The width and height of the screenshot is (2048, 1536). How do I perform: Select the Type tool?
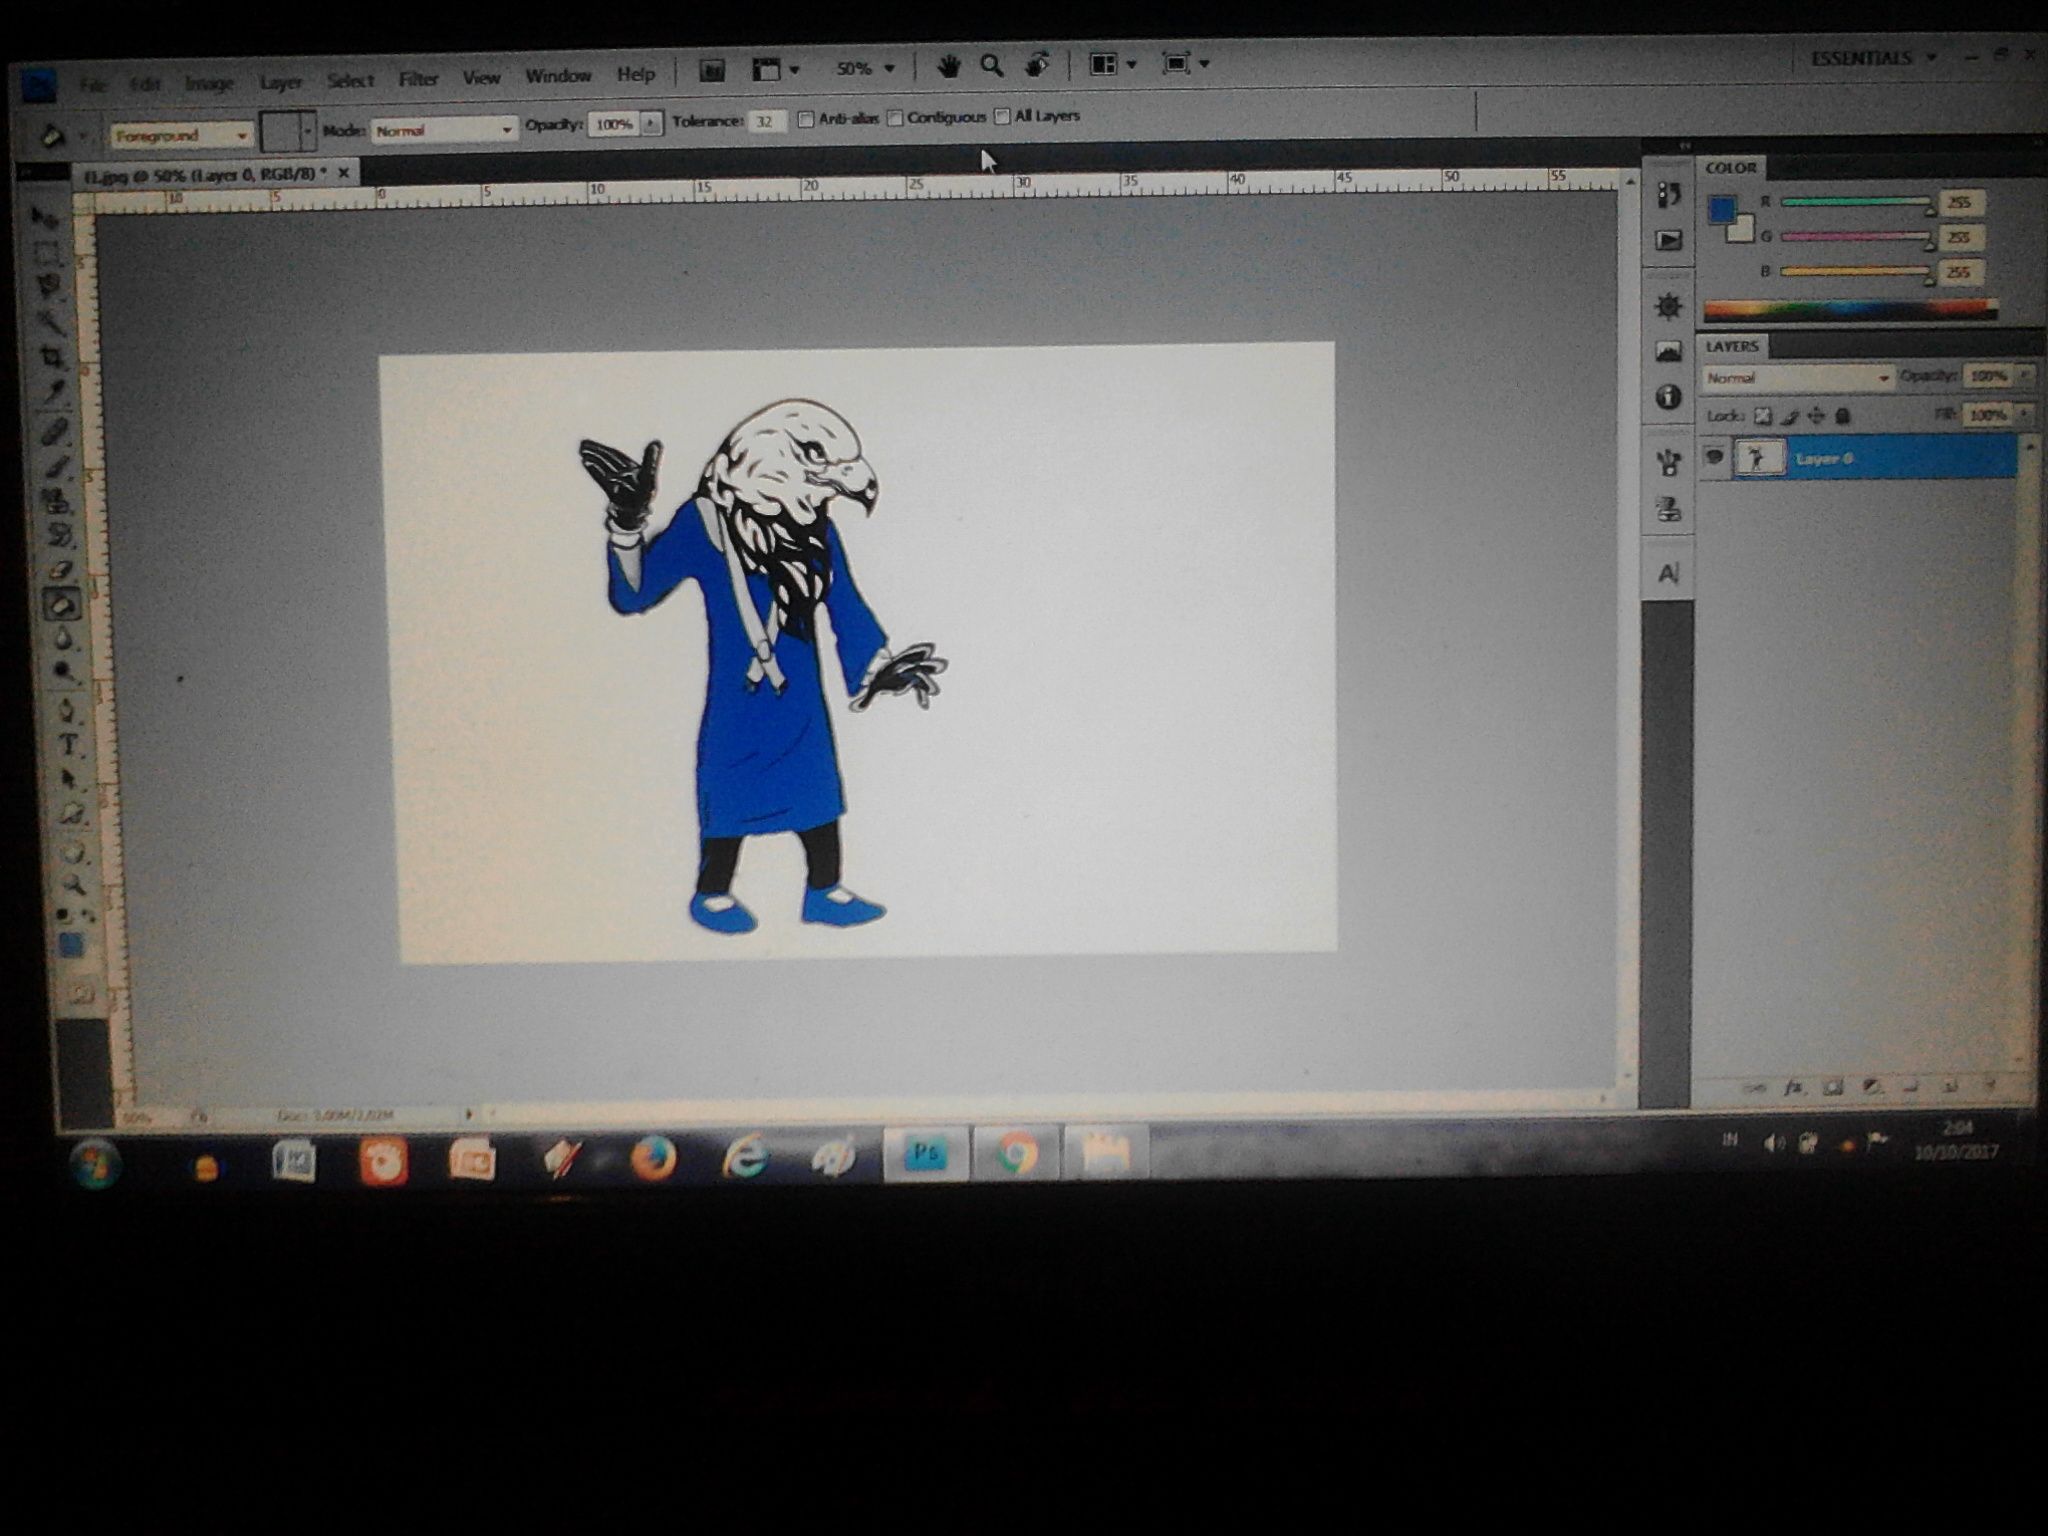pos(69,745)
